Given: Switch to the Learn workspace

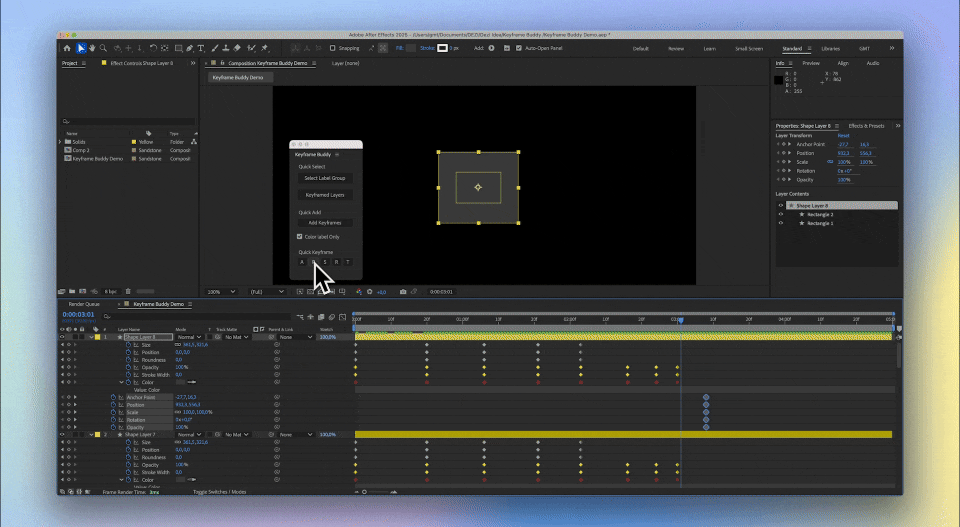Looking at the screenshot, I should point(709,48).
